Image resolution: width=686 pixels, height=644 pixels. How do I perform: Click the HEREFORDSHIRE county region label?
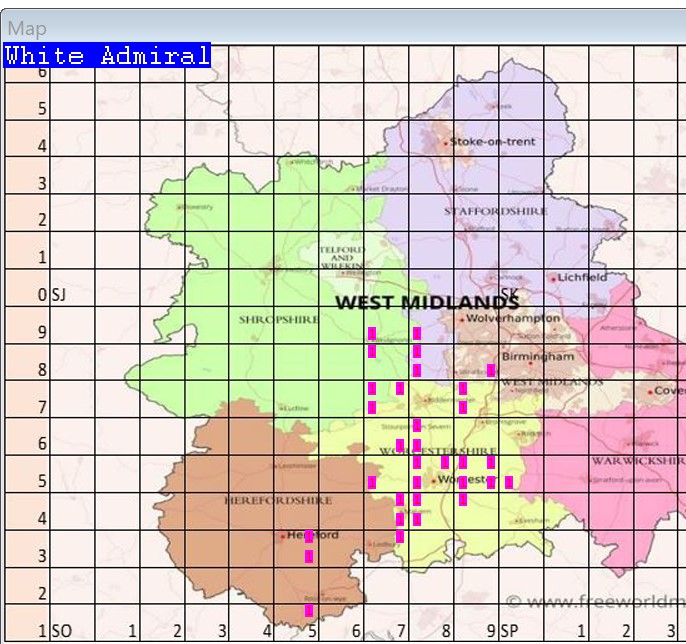[264, 499]
